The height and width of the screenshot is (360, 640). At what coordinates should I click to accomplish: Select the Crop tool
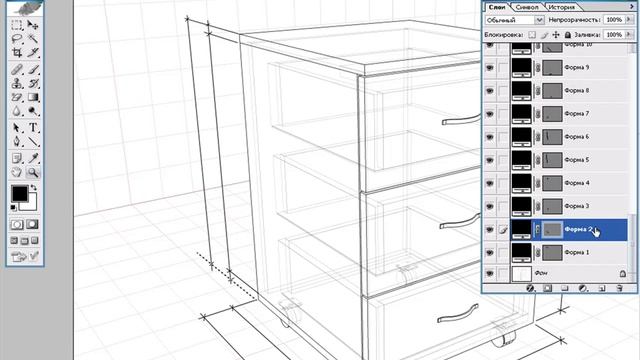coord(17,53)
